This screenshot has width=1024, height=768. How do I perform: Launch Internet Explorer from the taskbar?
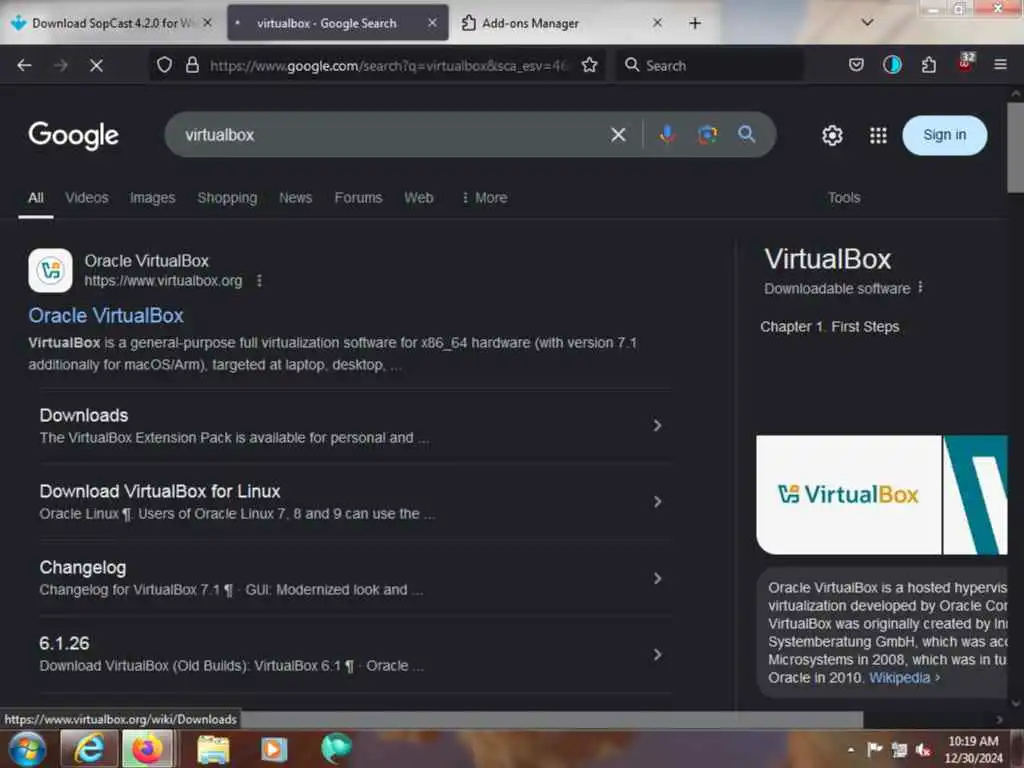pos(88,748)
